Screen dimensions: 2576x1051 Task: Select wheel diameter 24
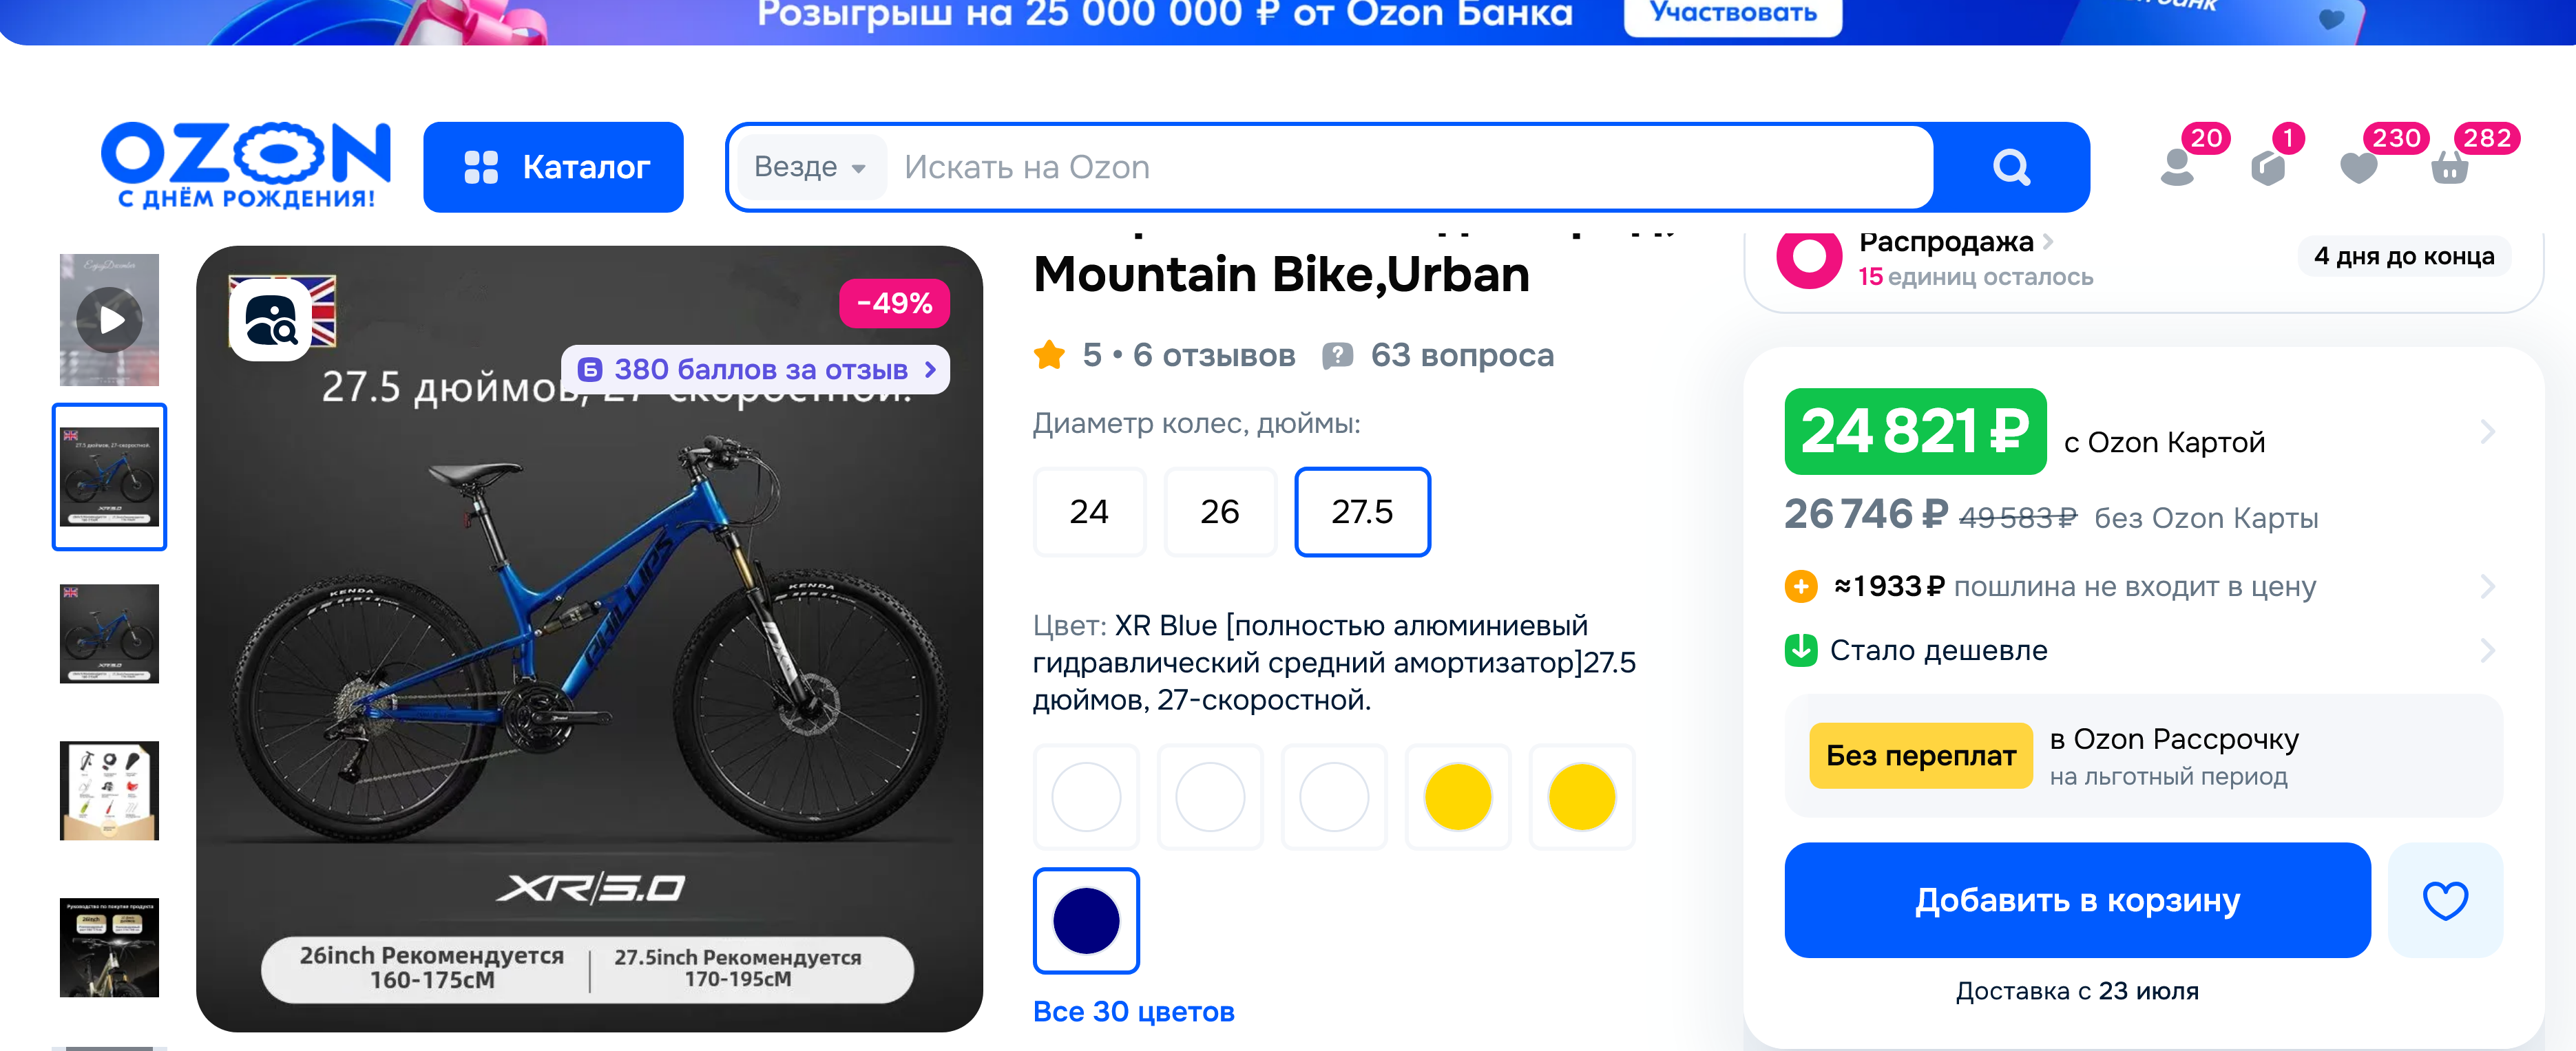coord(1089,512)
